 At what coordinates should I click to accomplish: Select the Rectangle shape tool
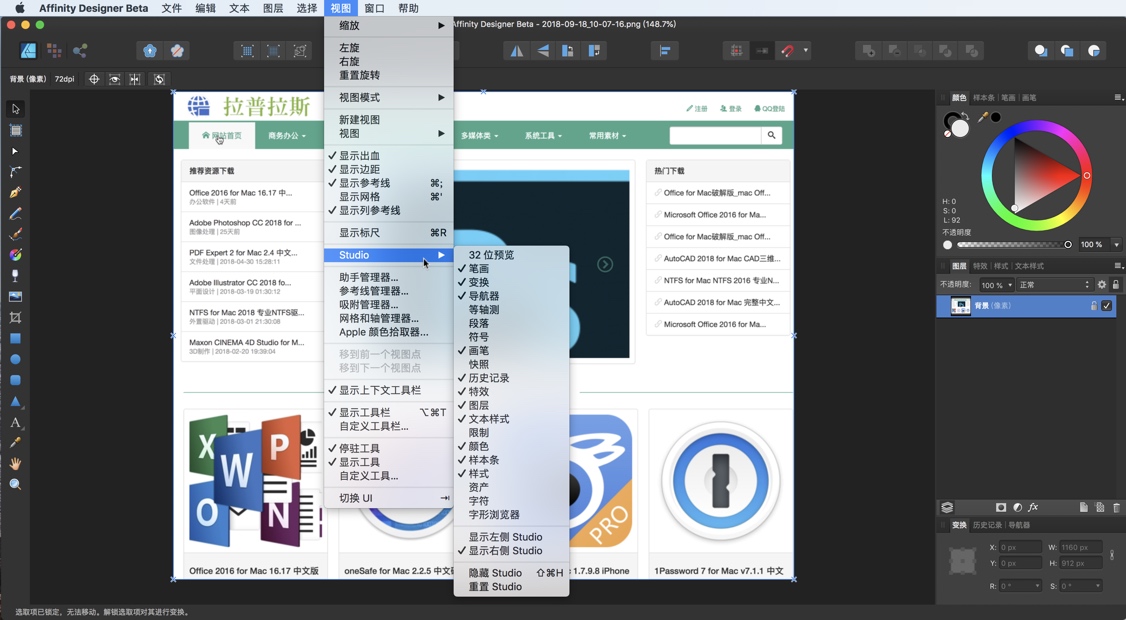point(15,338)
